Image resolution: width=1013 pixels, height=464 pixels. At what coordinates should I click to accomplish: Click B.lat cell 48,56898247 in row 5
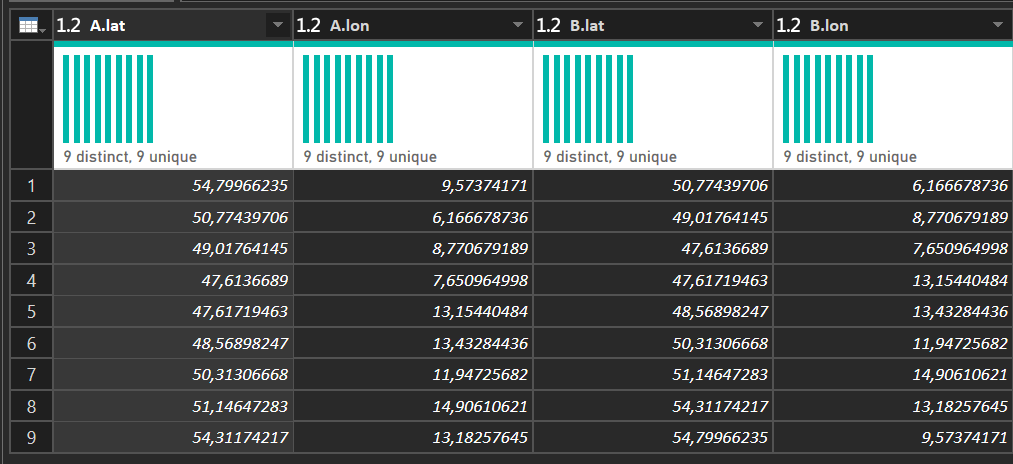click(x=653, y=312)
